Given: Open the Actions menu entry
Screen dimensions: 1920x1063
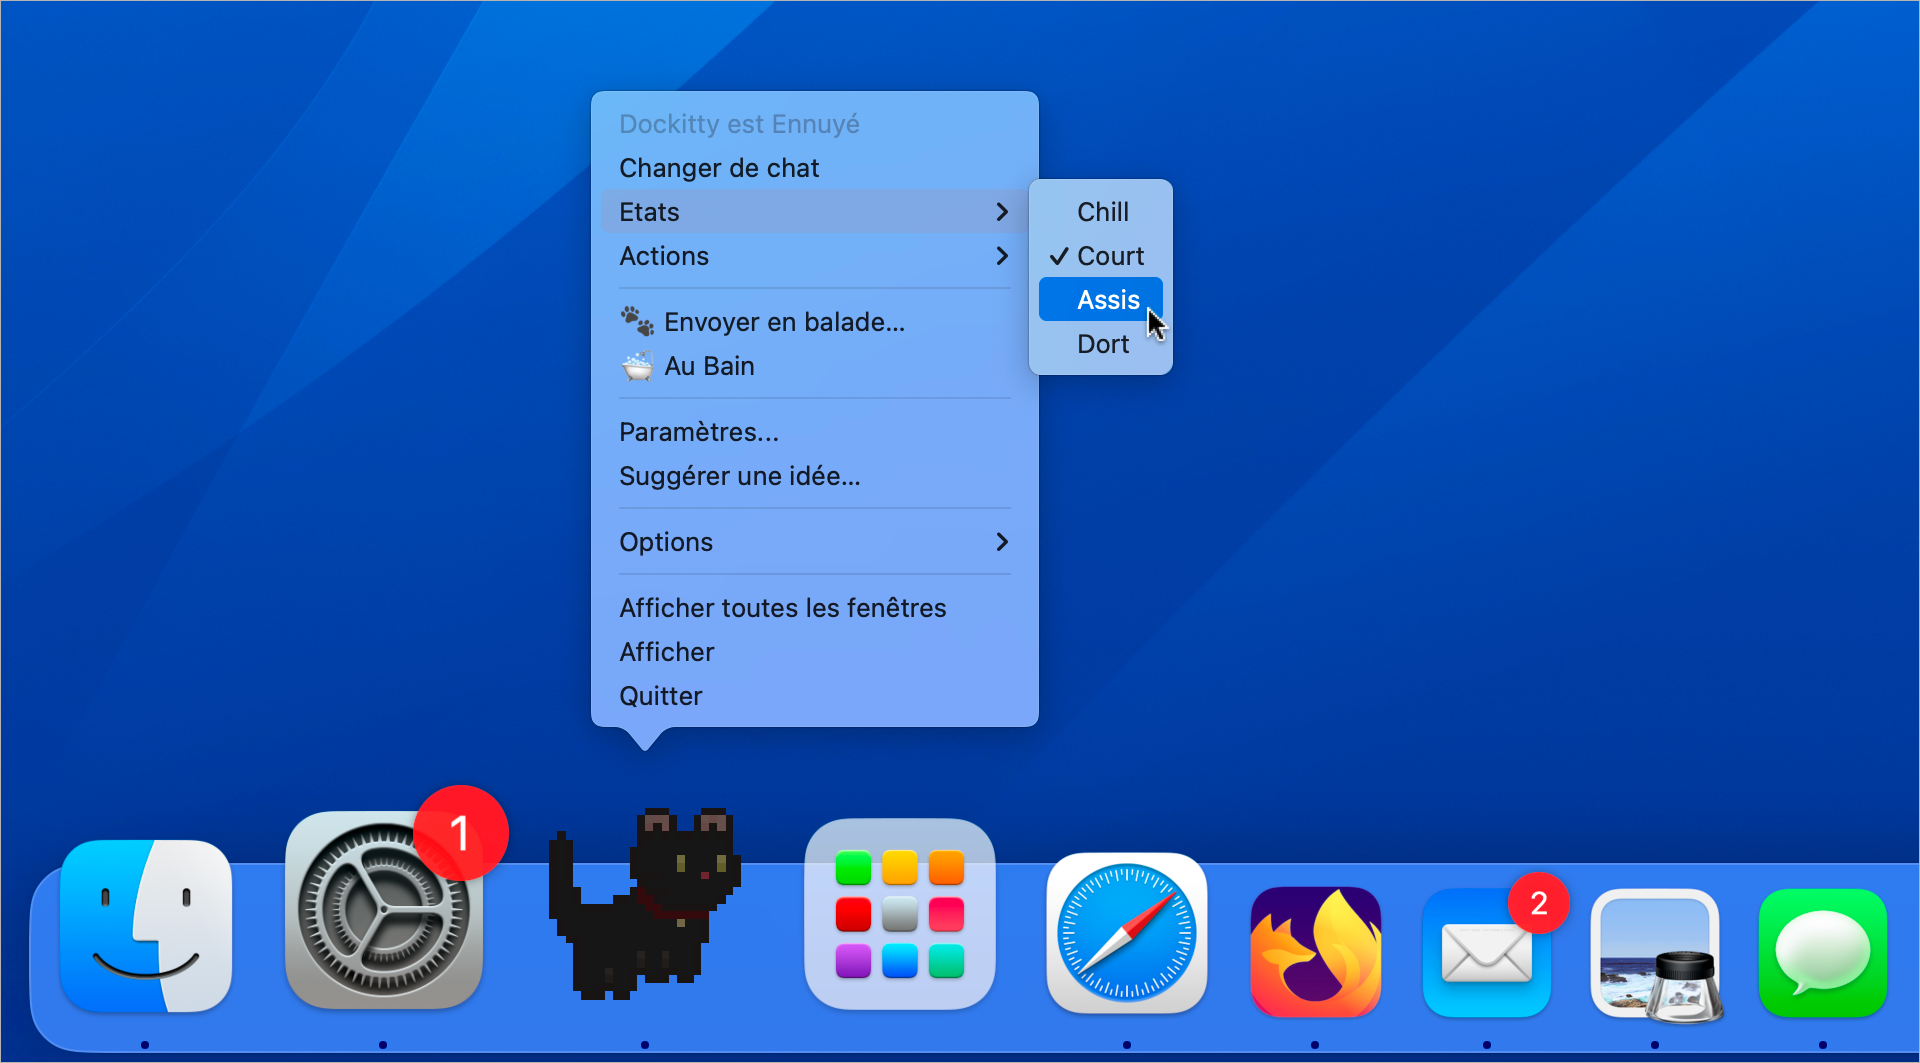Looking at the screenshot, I should (x=815, y=256).
